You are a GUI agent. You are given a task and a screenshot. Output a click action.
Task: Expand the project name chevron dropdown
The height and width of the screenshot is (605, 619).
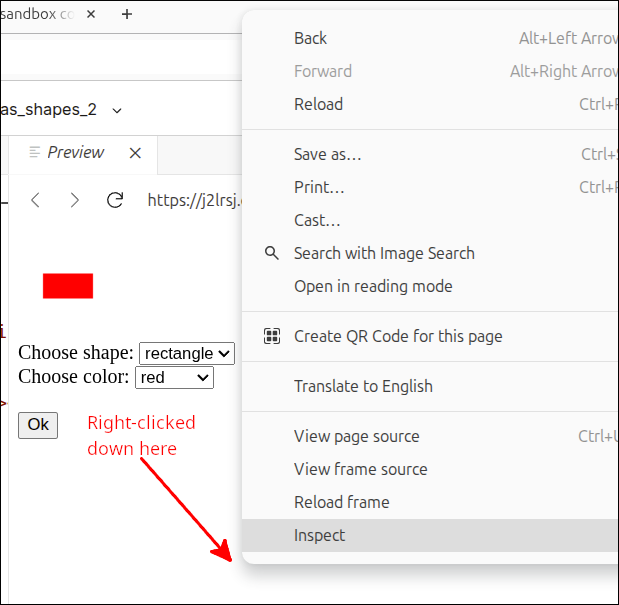(117, 110)
